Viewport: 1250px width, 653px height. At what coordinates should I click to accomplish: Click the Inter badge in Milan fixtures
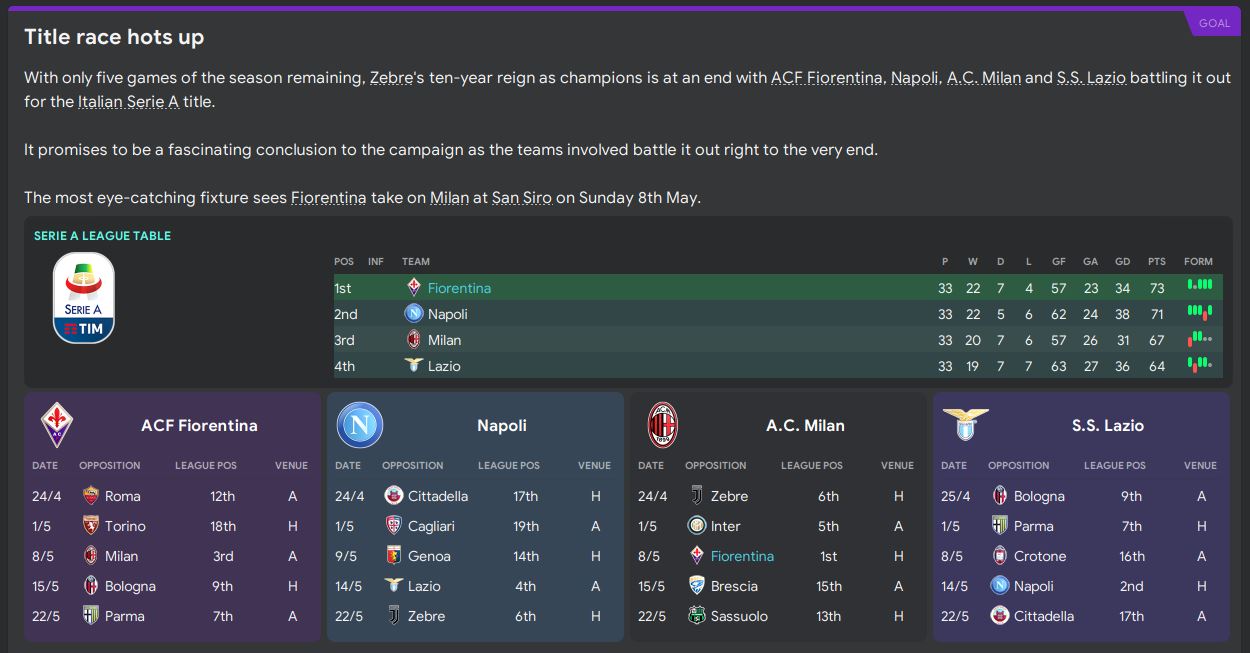697,526
